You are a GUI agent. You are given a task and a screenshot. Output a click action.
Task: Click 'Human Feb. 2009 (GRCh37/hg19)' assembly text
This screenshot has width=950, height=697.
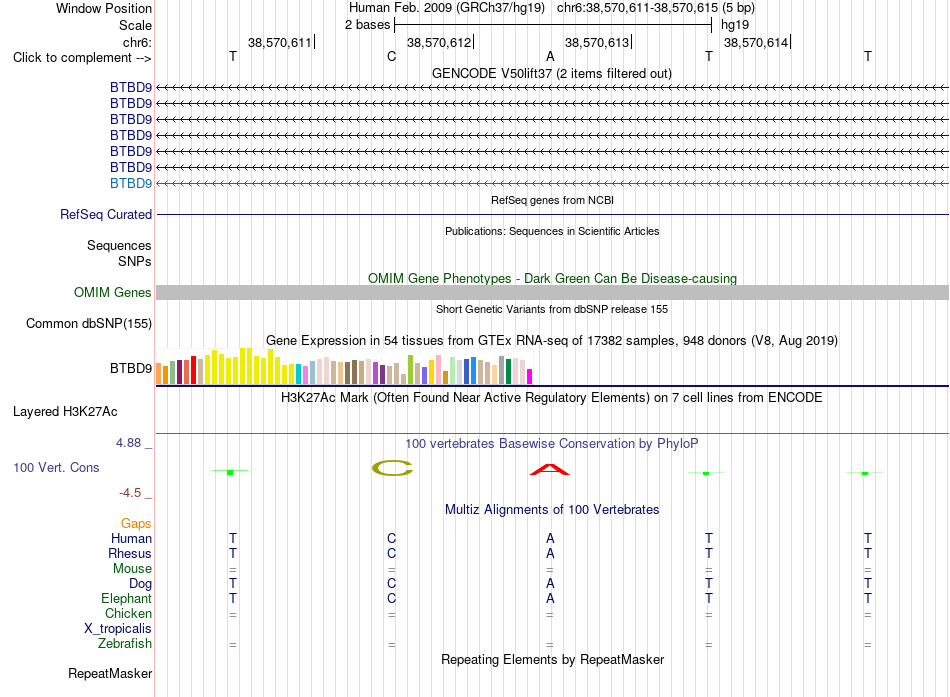[447, 8]
